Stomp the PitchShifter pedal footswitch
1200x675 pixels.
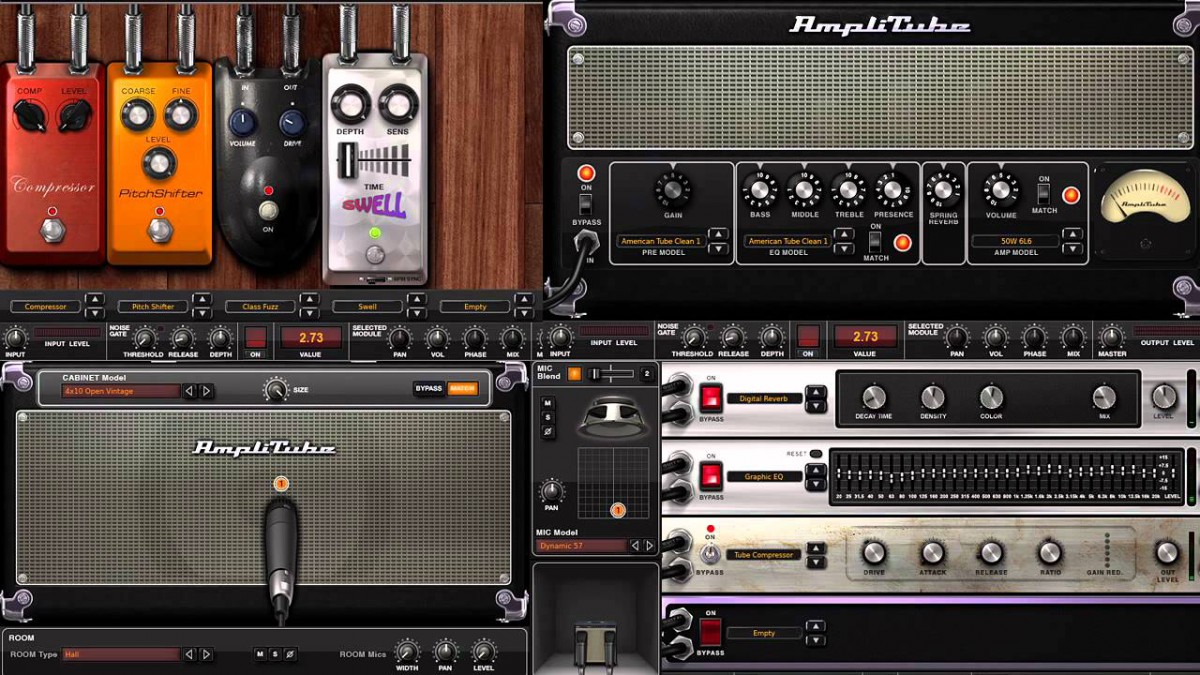pyautogui.click(x=158, y=229)
